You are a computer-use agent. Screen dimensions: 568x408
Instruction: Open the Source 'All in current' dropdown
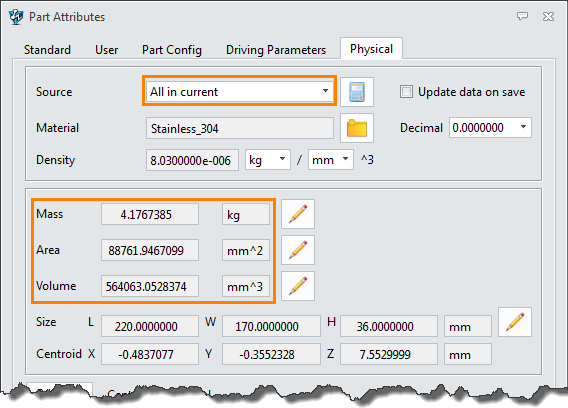click(x=239, y=91)
